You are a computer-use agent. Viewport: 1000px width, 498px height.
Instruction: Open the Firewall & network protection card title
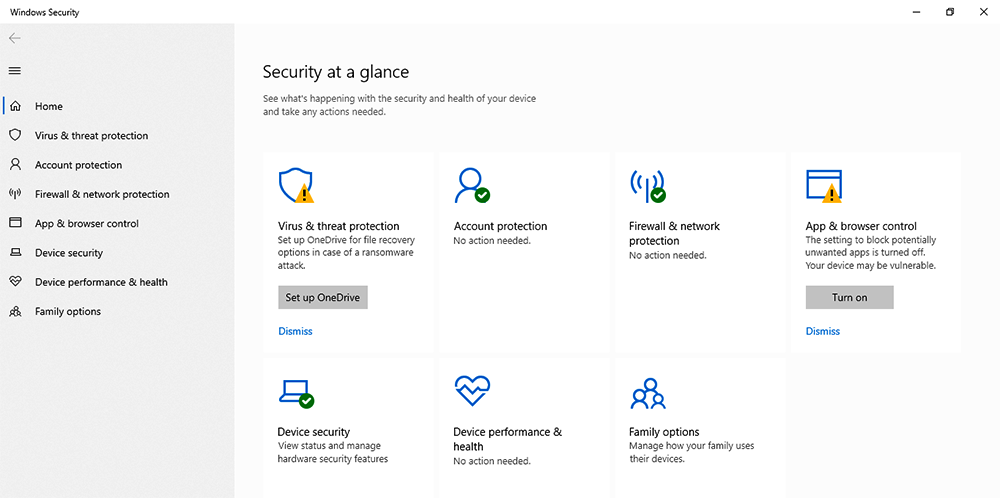674,233
